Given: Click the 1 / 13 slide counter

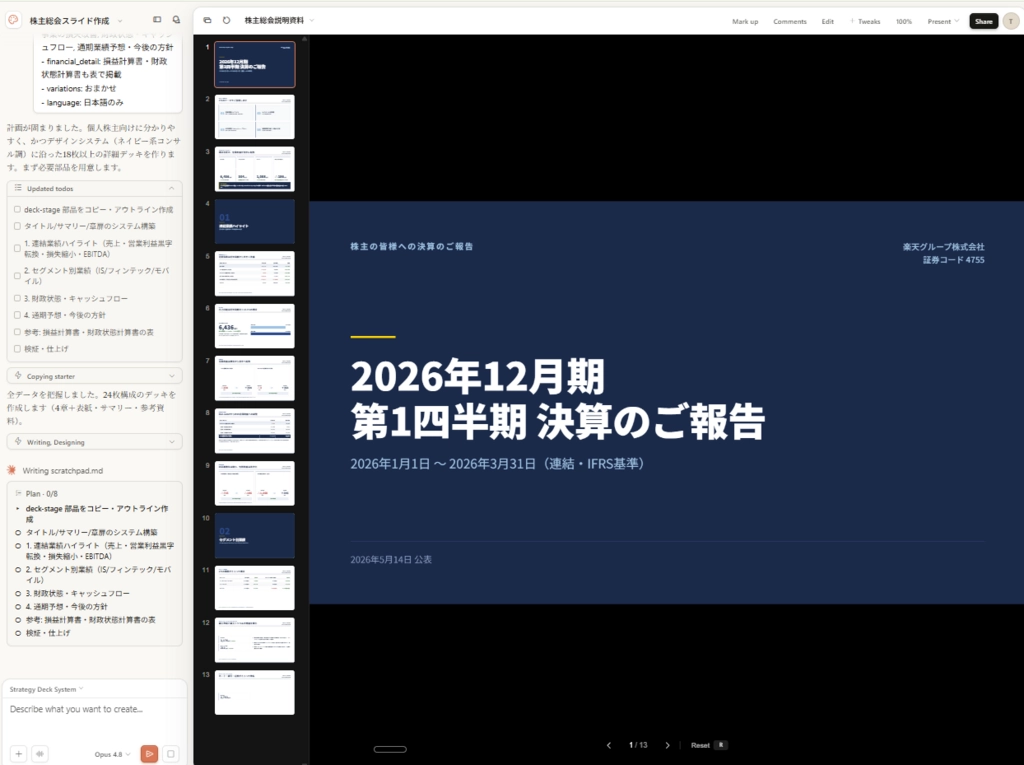Looking at the screenshot, I should click(638, 745).
